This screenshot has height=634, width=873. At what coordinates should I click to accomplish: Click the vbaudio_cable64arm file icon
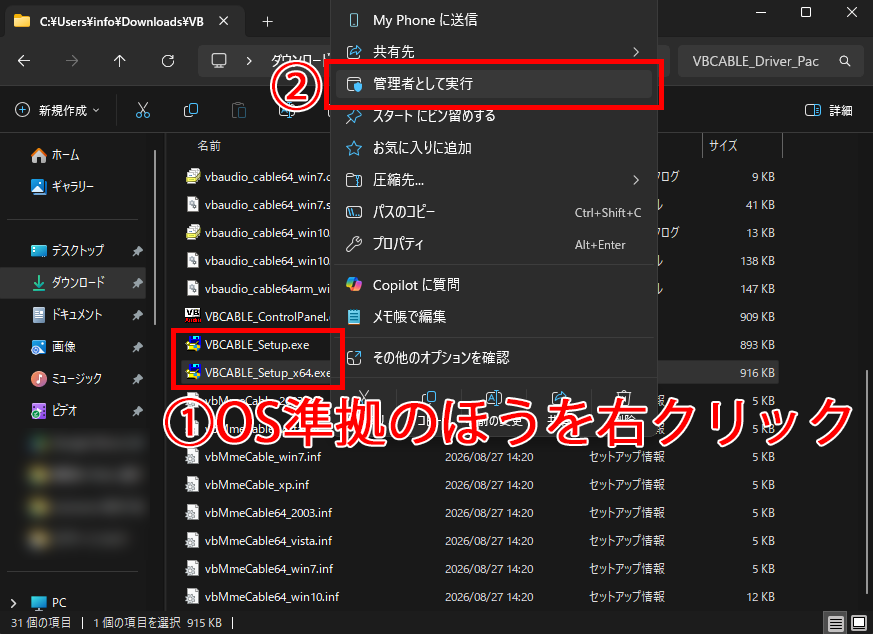click(x=193, y=288)
